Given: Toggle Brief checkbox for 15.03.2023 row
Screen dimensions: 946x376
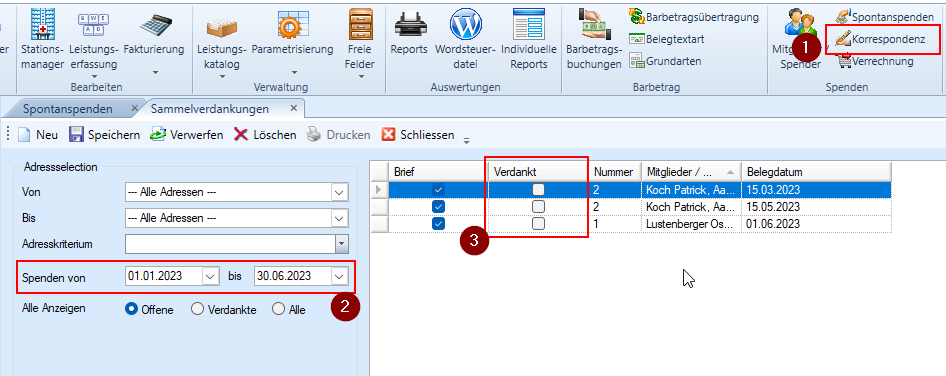Looking at the screenshot, I should point(439,190).
